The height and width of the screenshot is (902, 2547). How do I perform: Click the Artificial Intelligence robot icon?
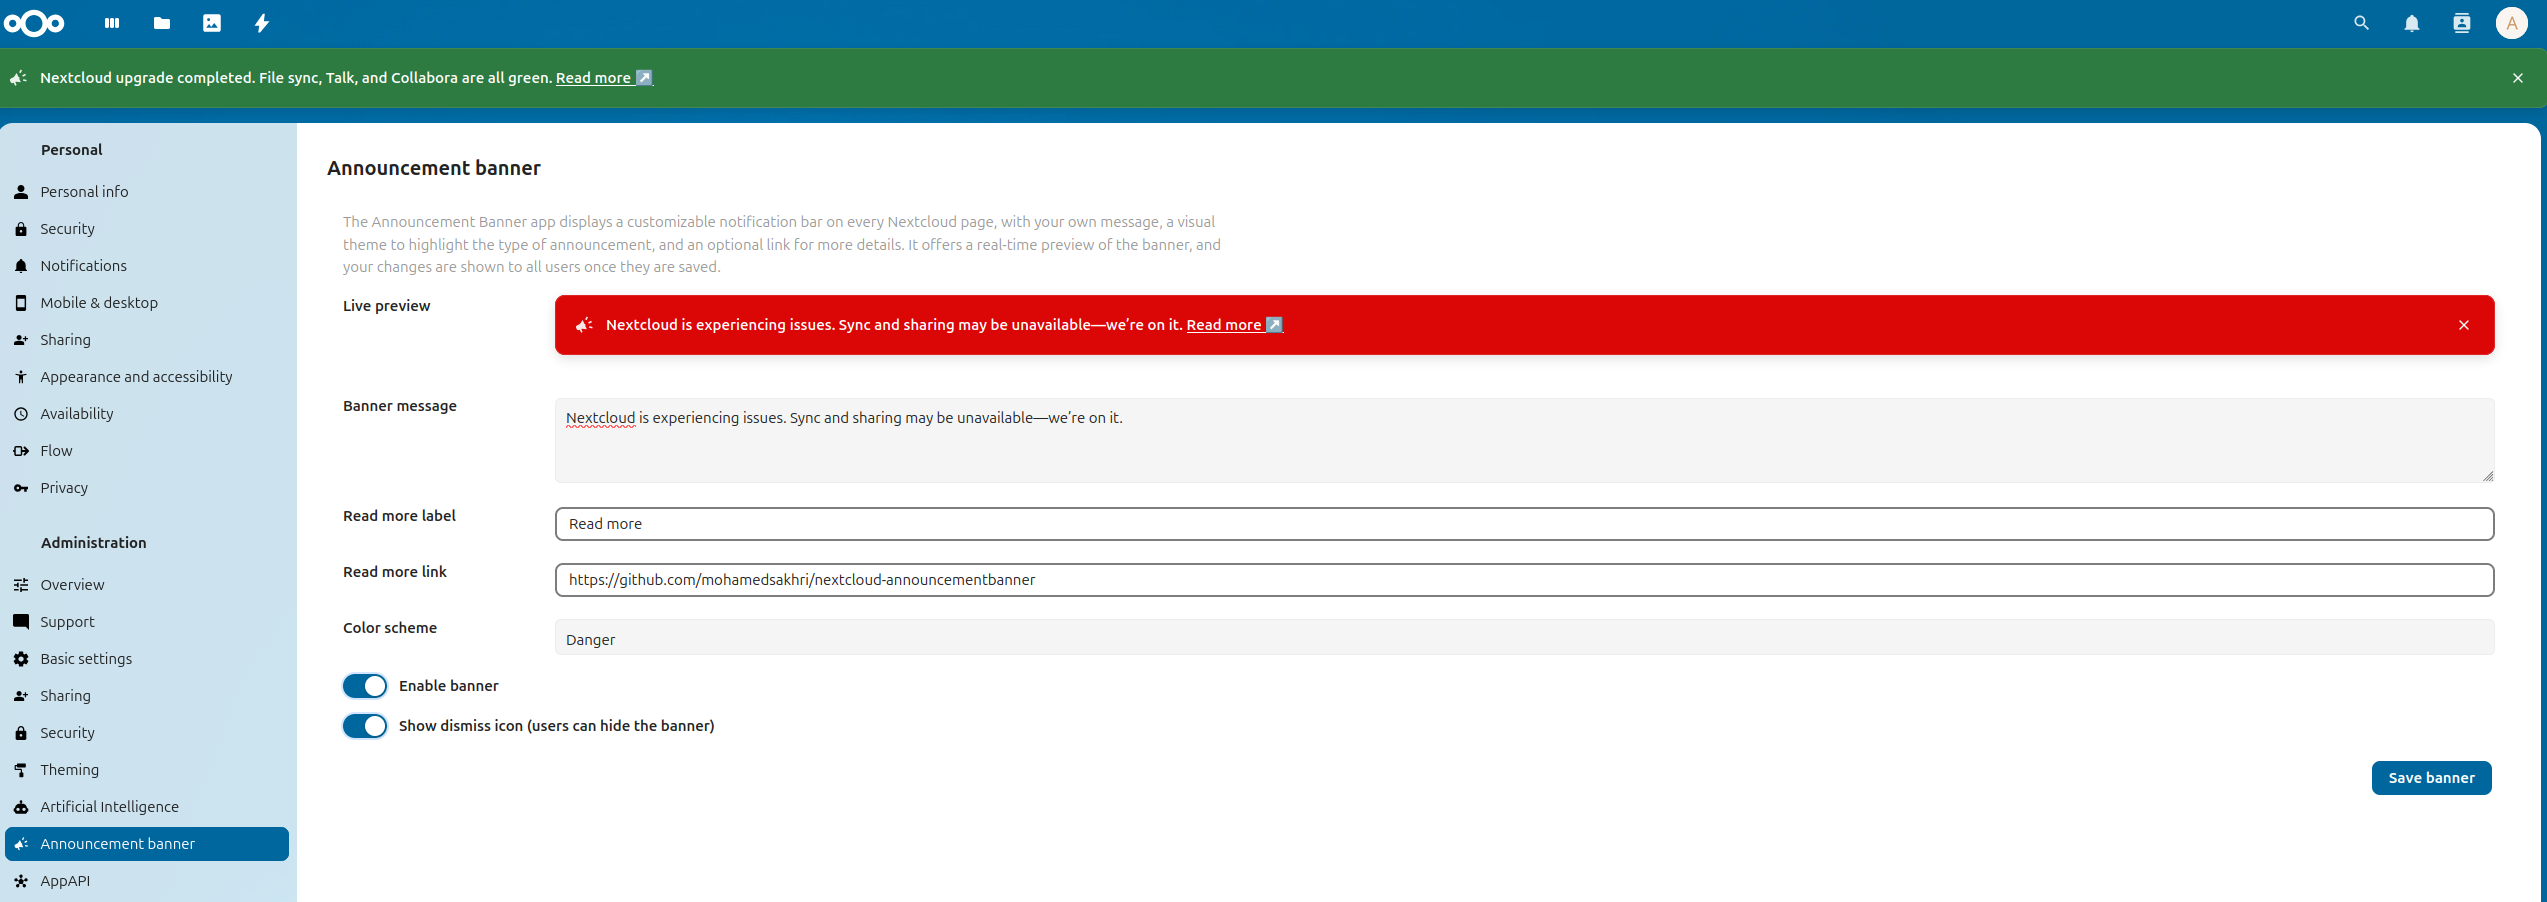point(21,807)
